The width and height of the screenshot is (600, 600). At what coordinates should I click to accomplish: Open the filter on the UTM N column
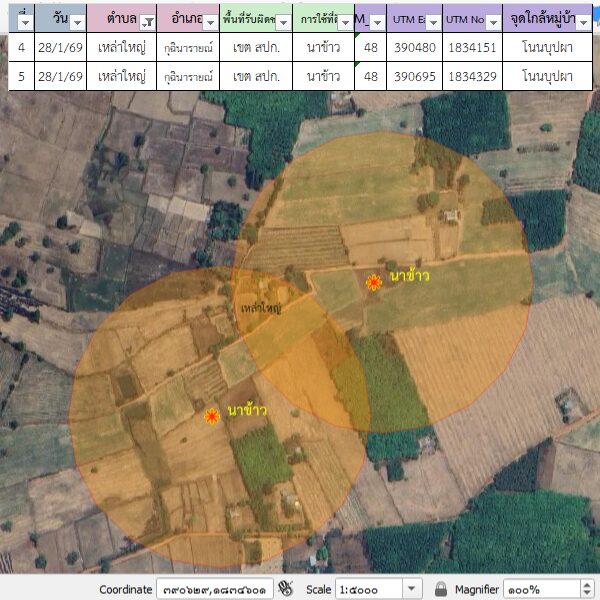click(491, 22)
